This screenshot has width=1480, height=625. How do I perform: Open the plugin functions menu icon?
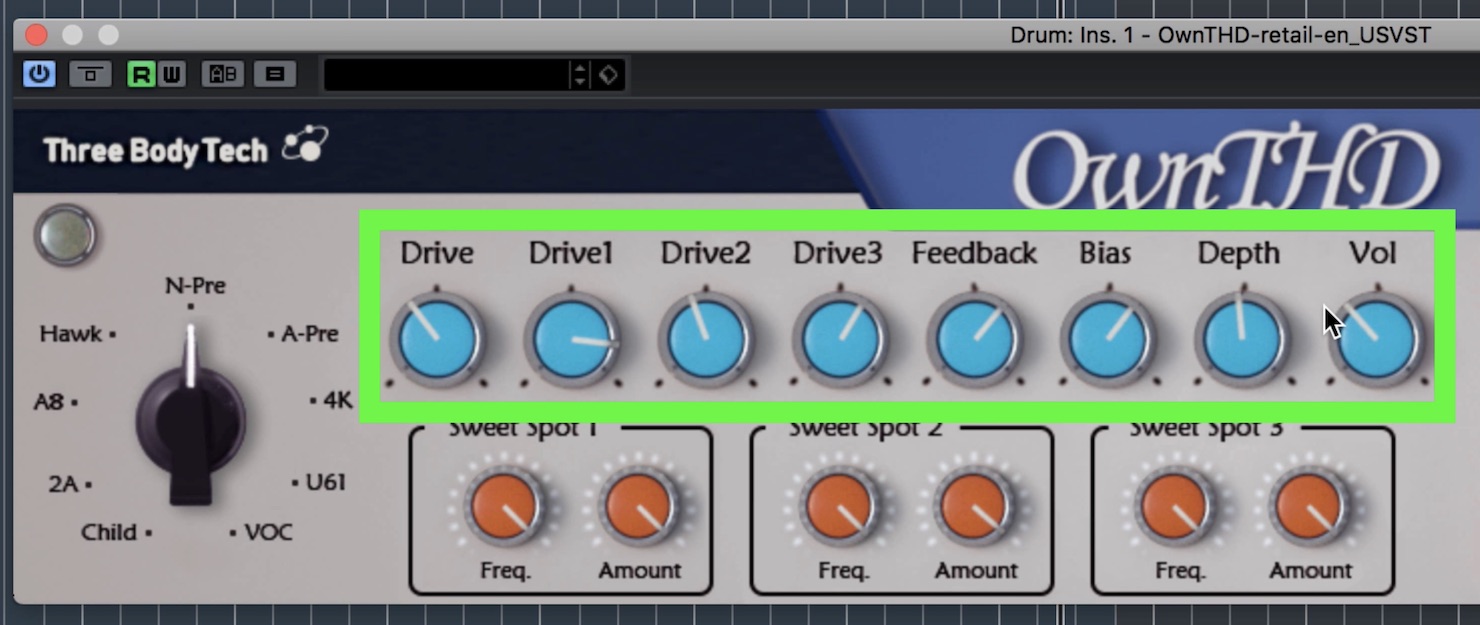(275, 74)
